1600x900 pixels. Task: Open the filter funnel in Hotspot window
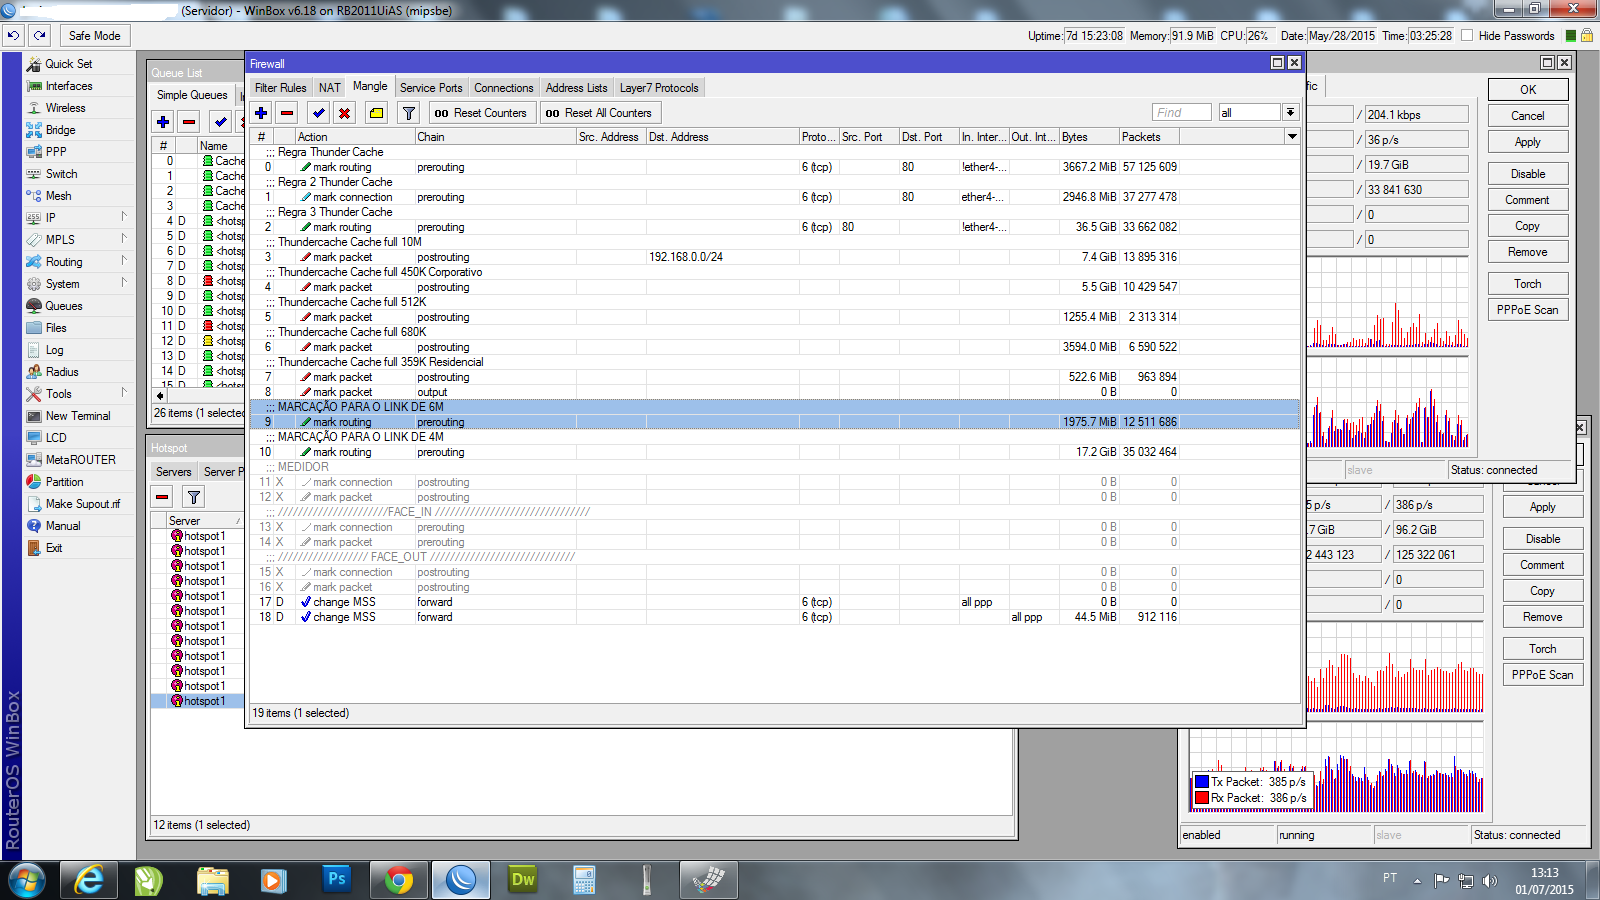194,497
